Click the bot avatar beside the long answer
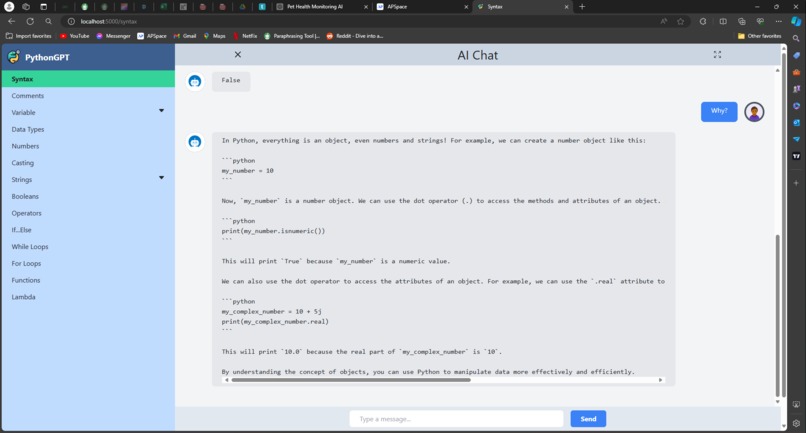806x433 pixels. [x=195, y=141]
